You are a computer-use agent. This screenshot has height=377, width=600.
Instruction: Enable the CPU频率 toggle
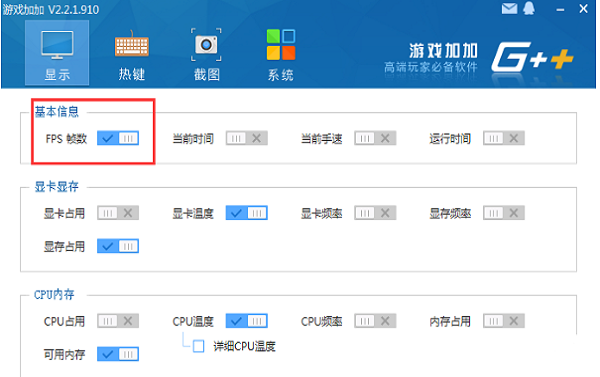click(375, 321)
